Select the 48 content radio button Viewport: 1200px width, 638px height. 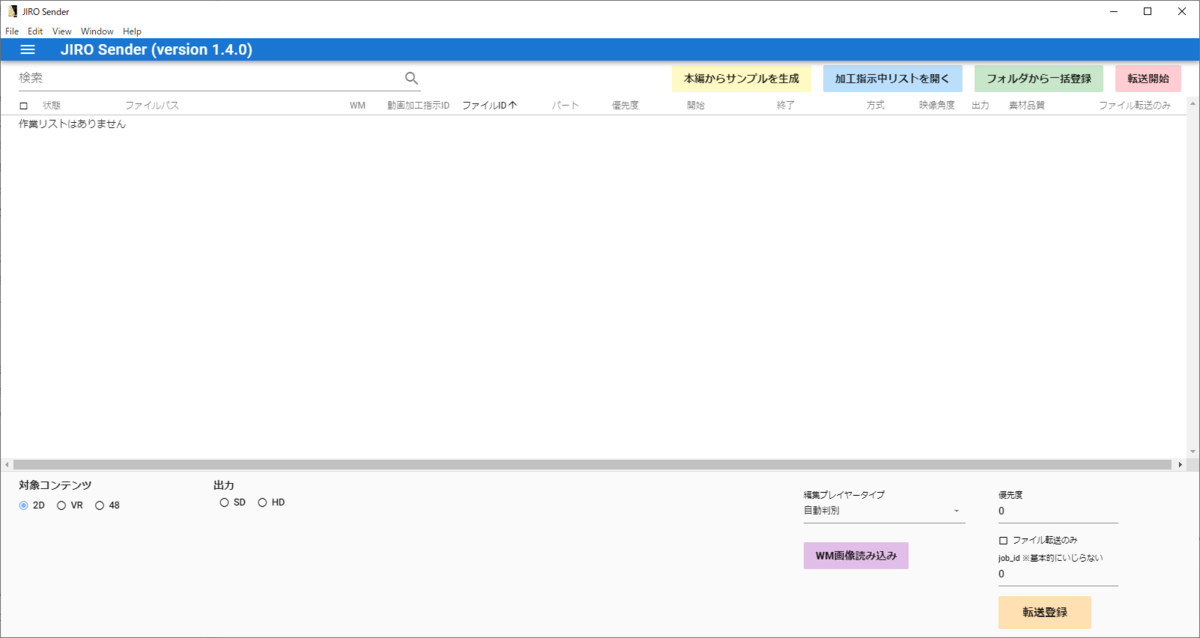(x=99, y=505)
